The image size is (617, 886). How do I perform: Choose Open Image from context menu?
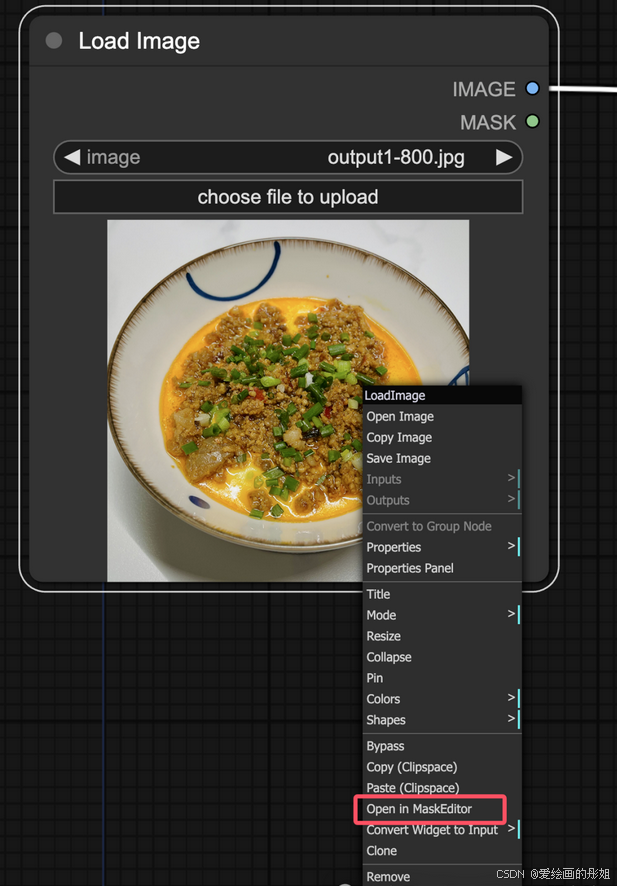[x=441, y=416]
